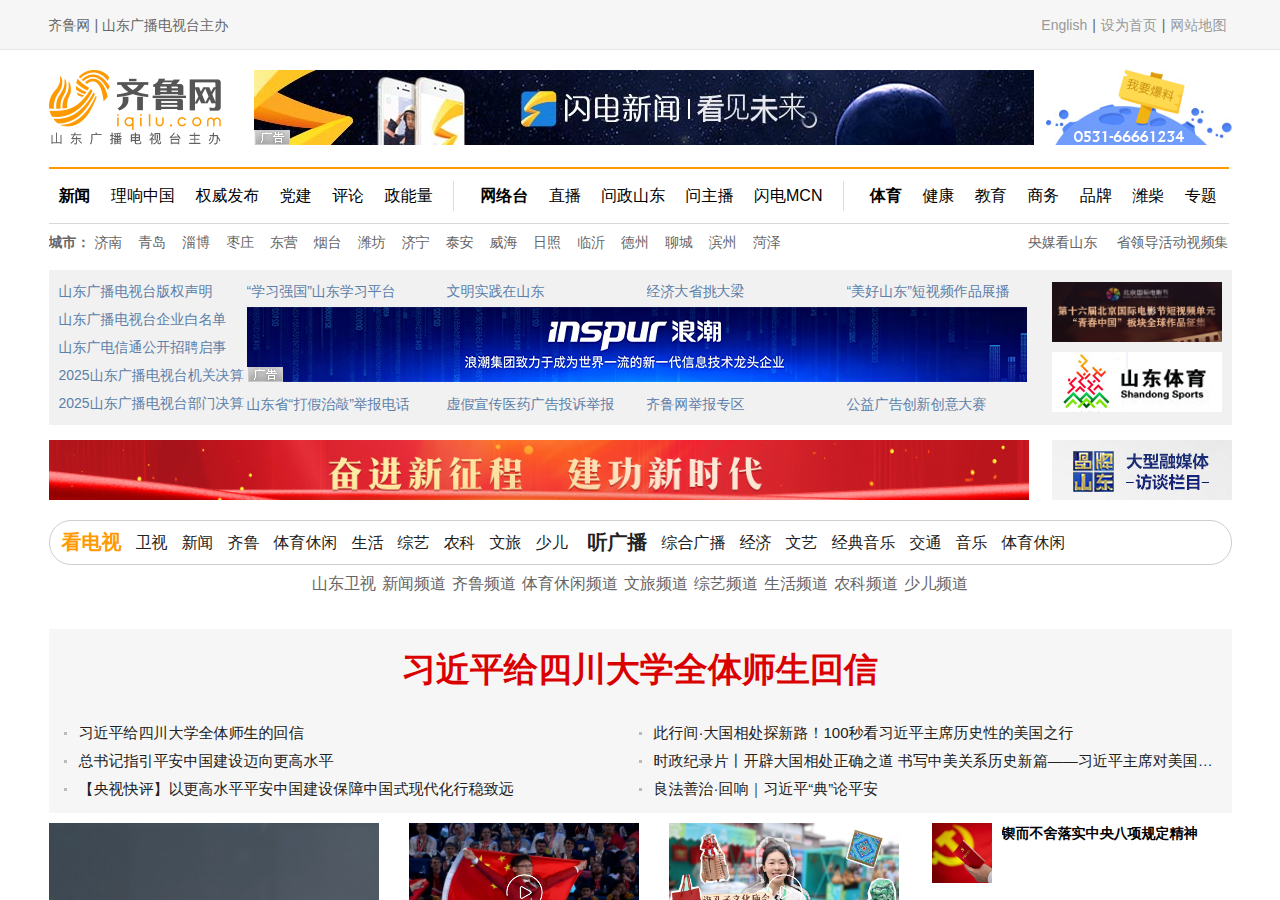Click 看电视 section heading
The width and height of the screenshot is (1280, 900).
91,542
